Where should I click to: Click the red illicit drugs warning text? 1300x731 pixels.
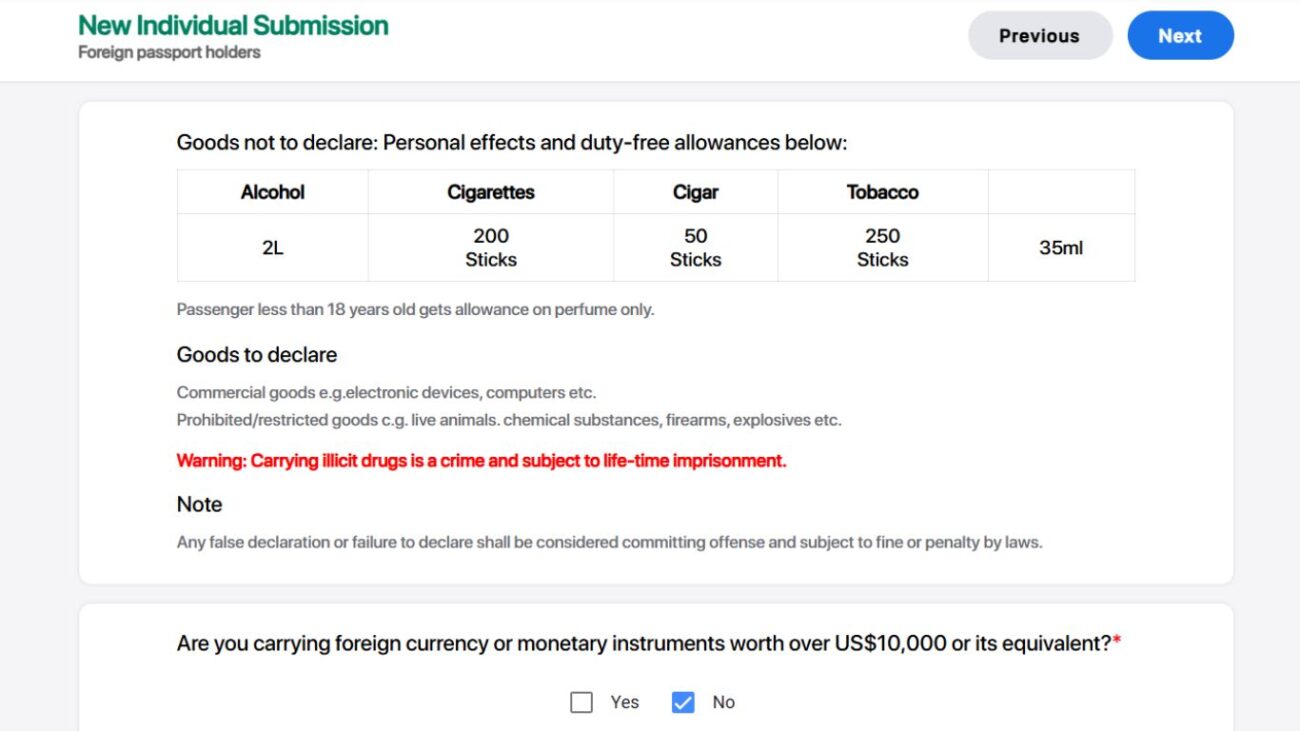pos(481,461)
